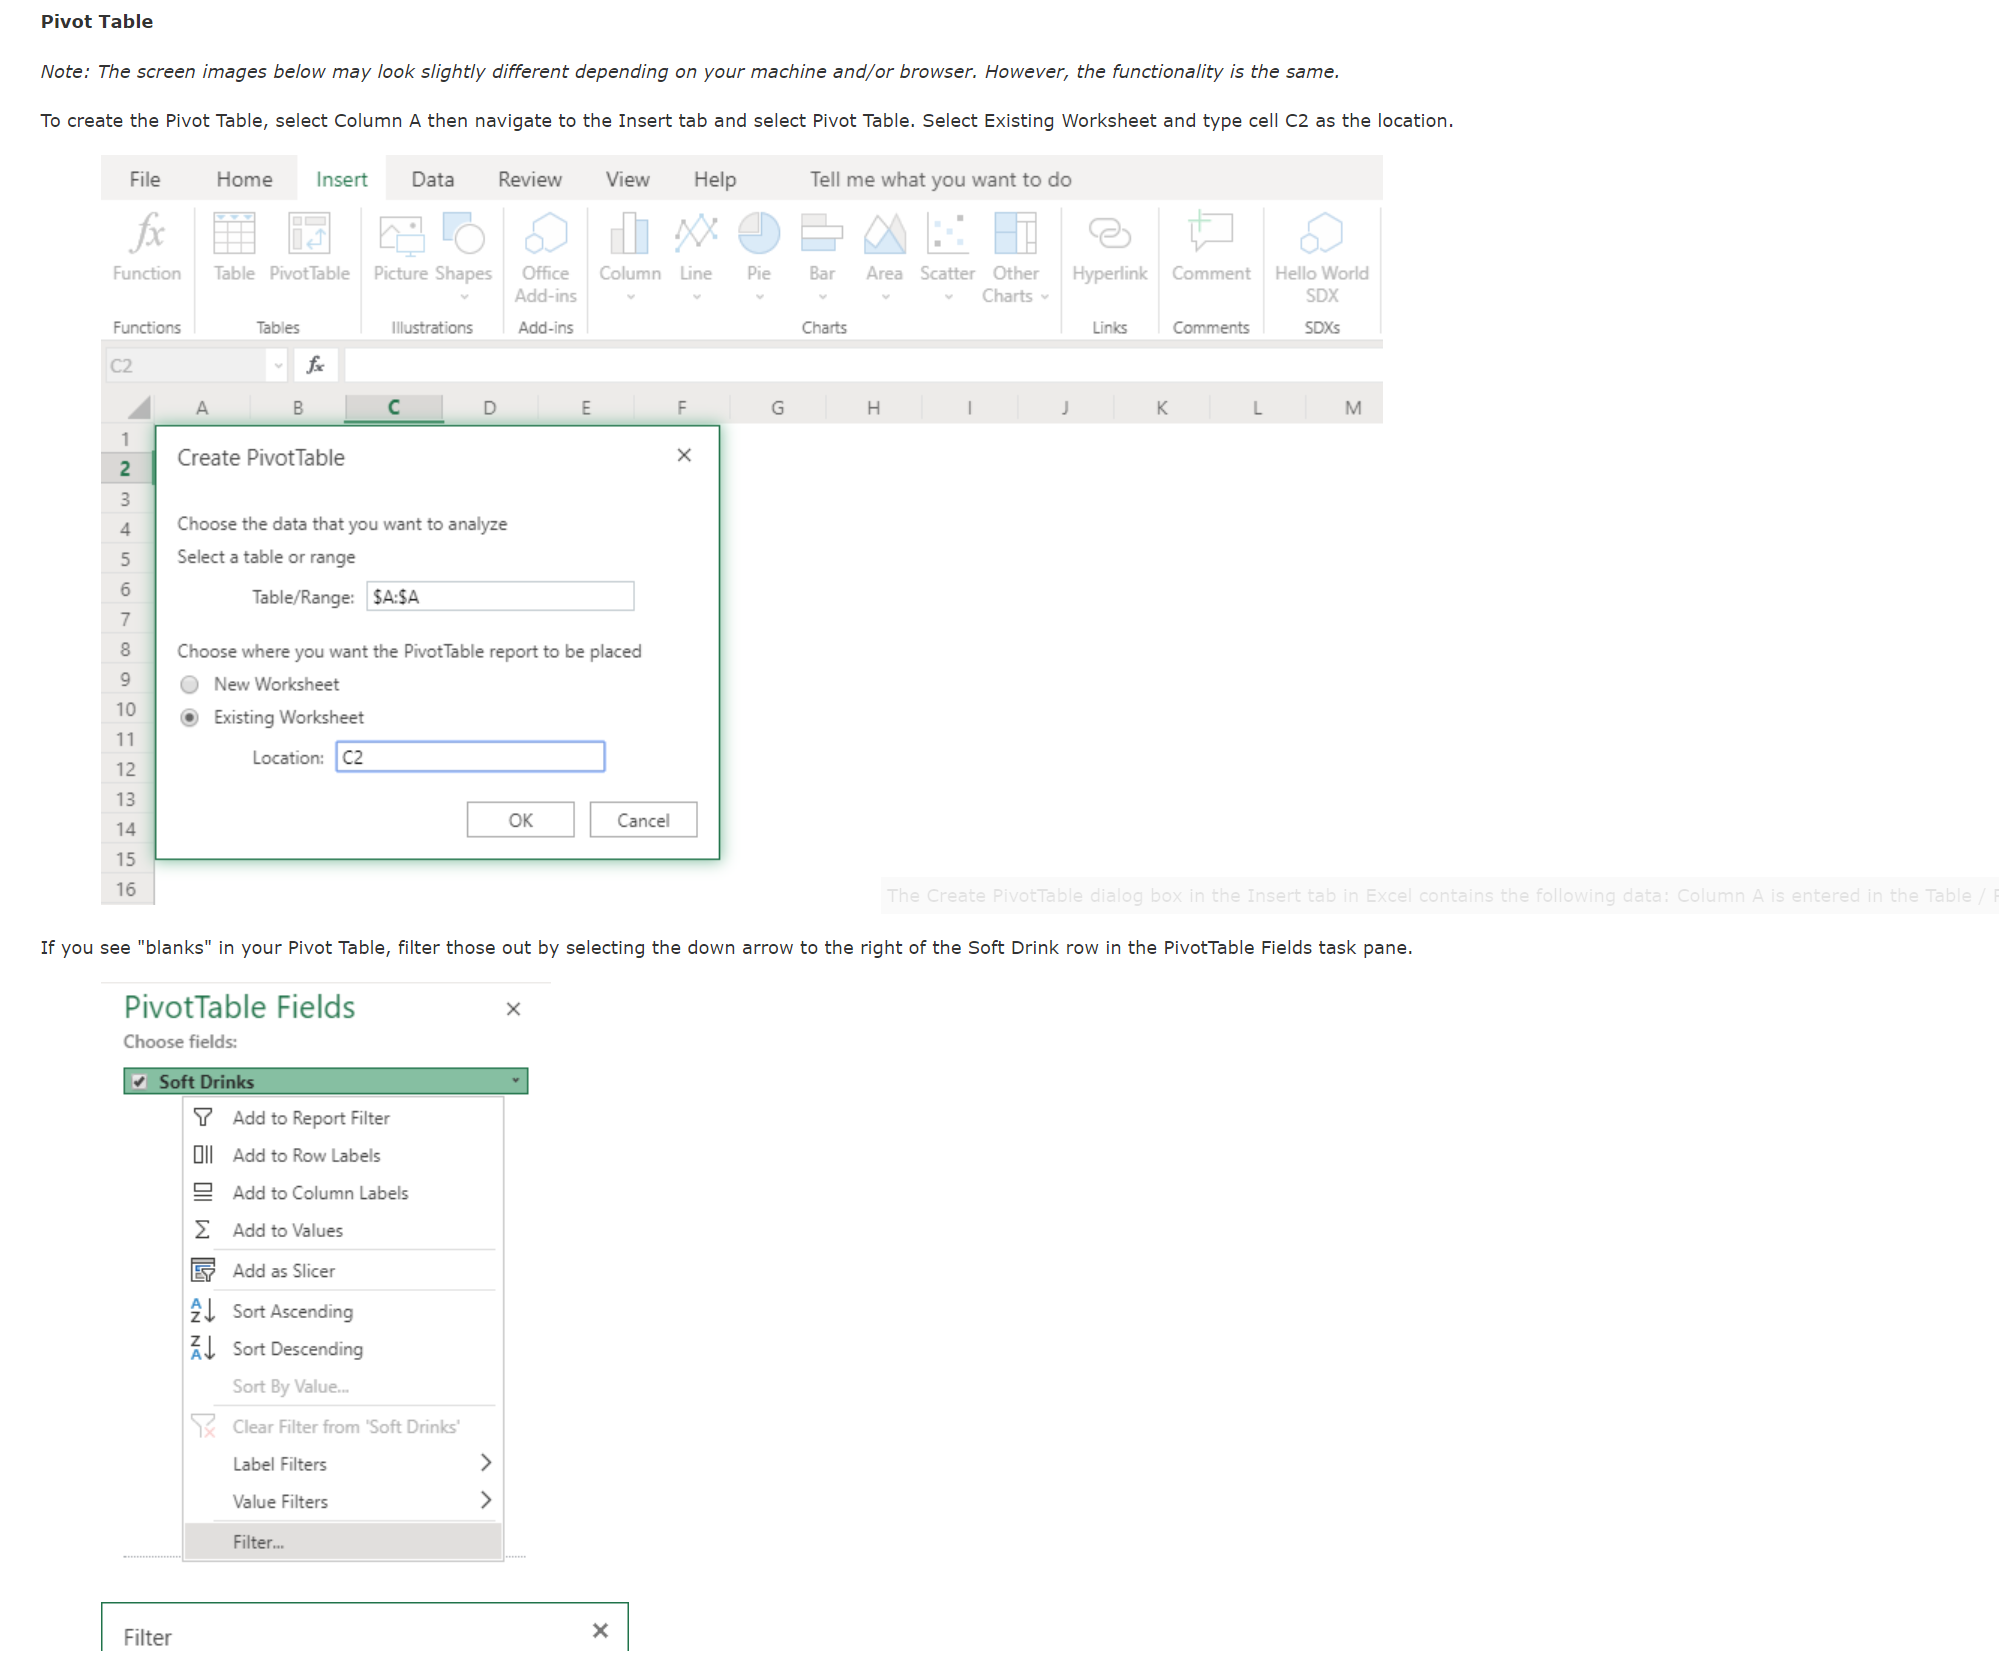1999x1675 pixels.
Task: Choose Filter... from the context menu
Action: pyautogui.click(x=257, y=1541)
